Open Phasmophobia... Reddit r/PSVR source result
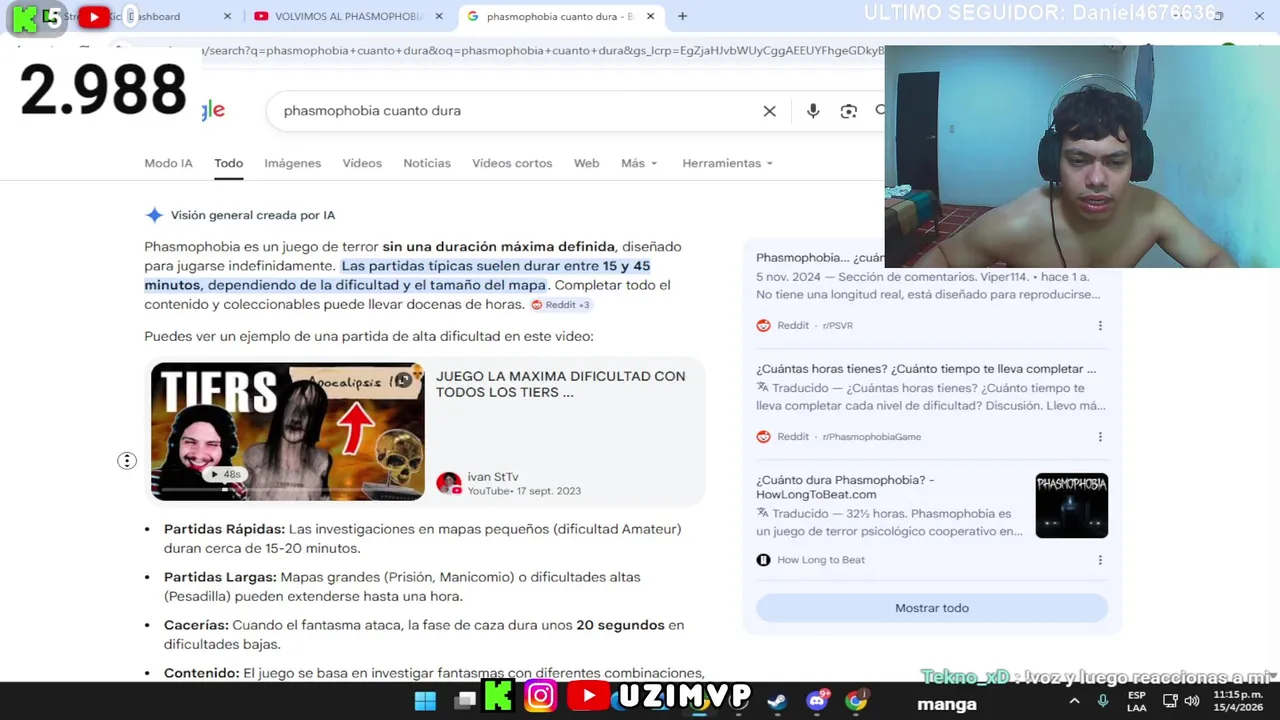This screenshot has width=1280, height=720. click(x=820, y=258)
